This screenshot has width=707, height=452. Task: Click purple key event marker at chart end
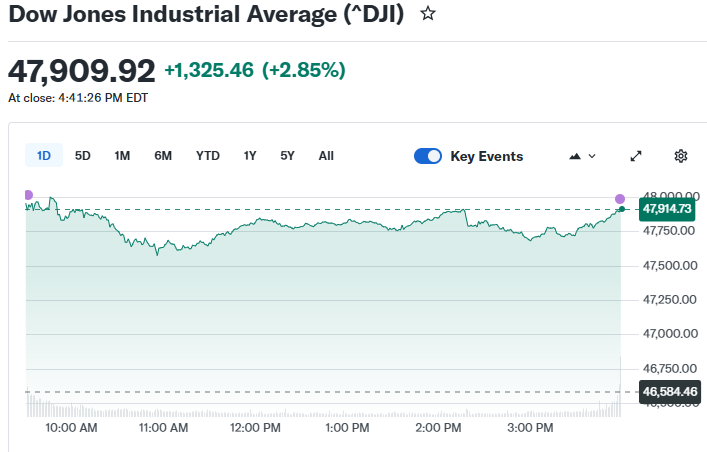620,198
